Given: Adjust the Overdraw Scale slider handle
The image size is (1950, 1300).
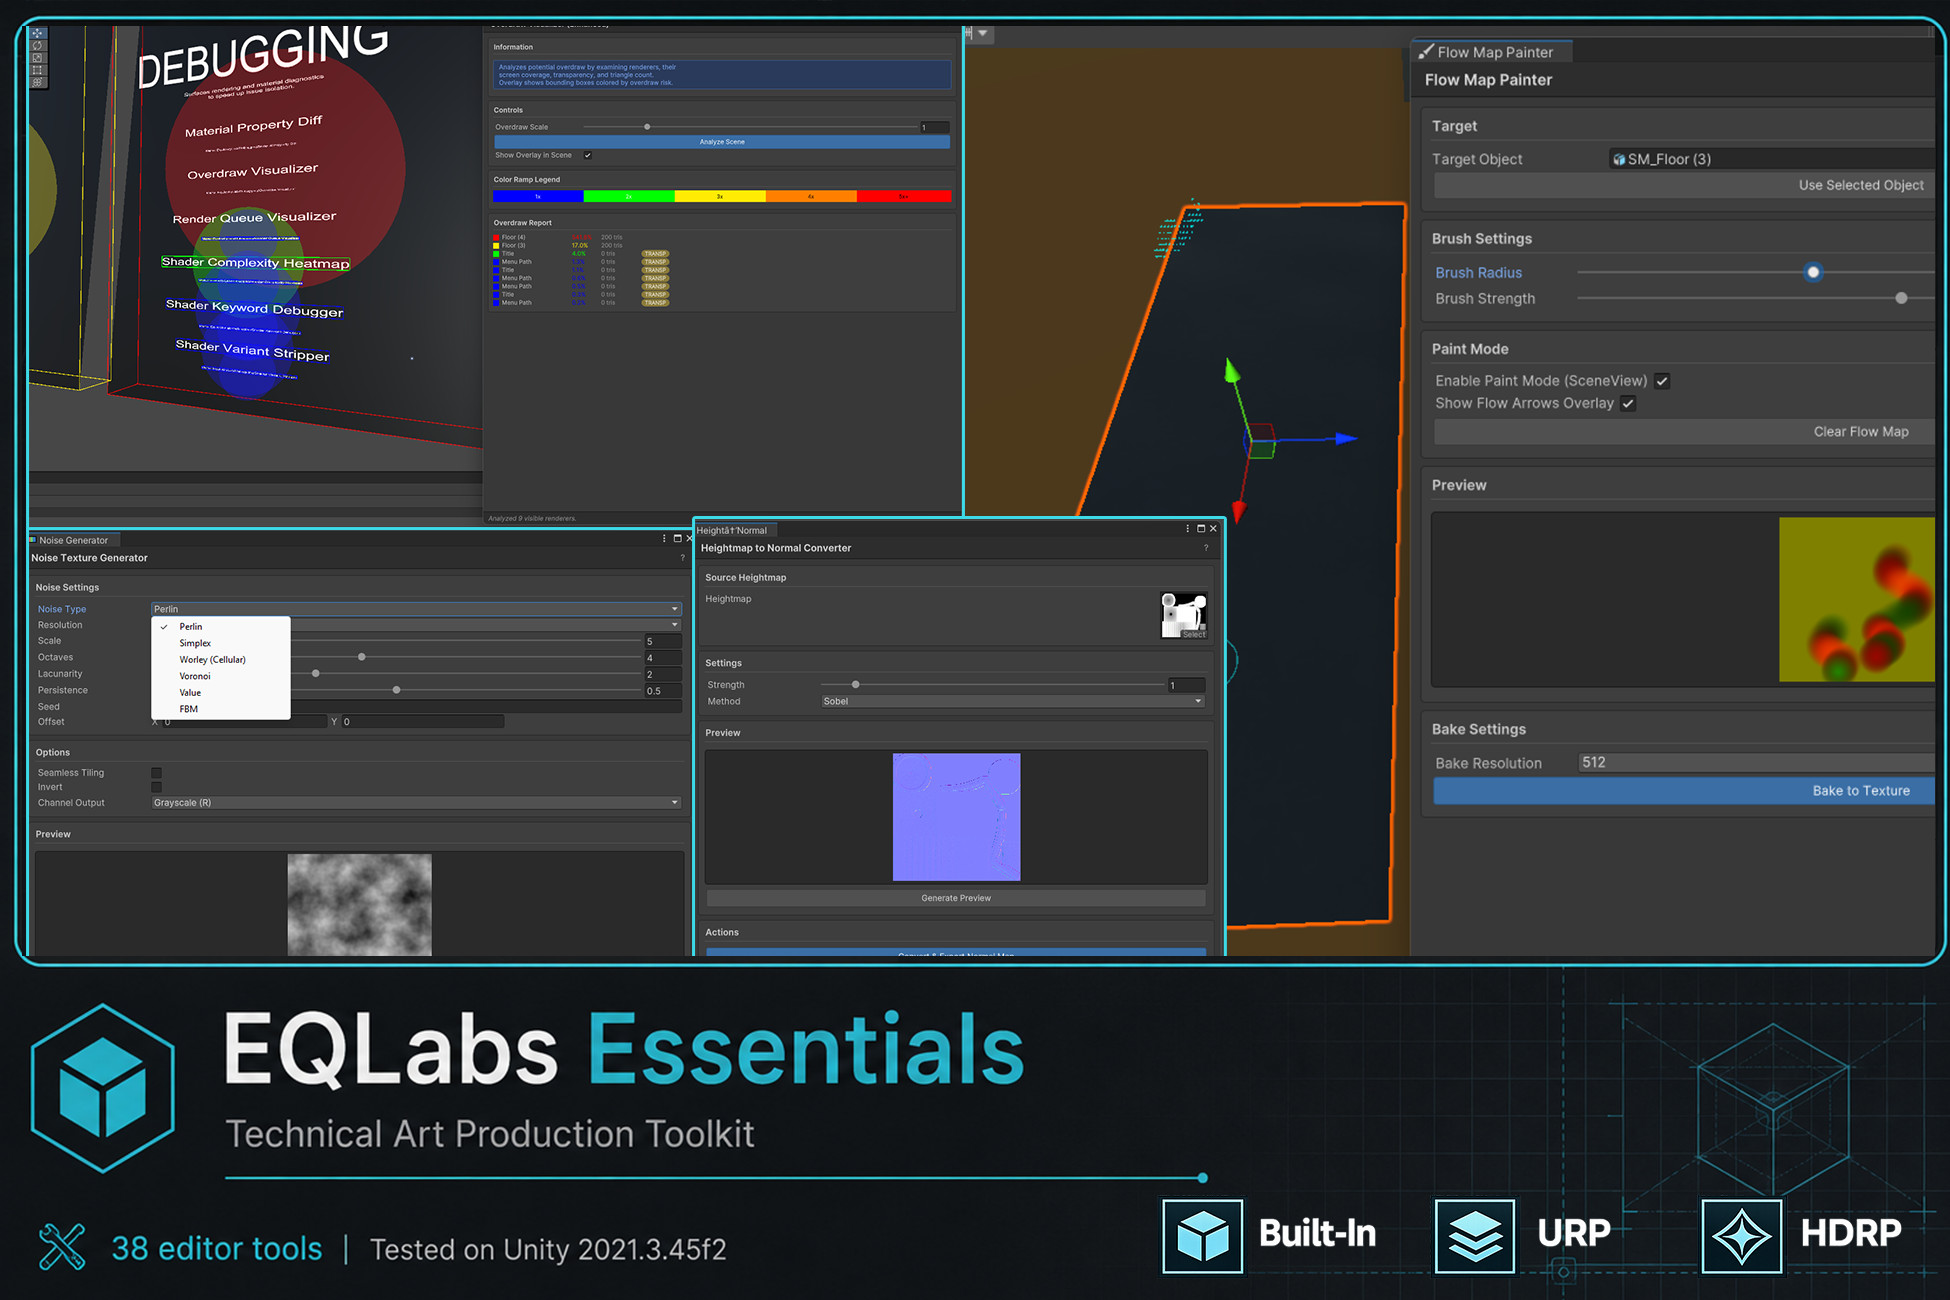Looking at the screenshot, I should coord(647,127).
